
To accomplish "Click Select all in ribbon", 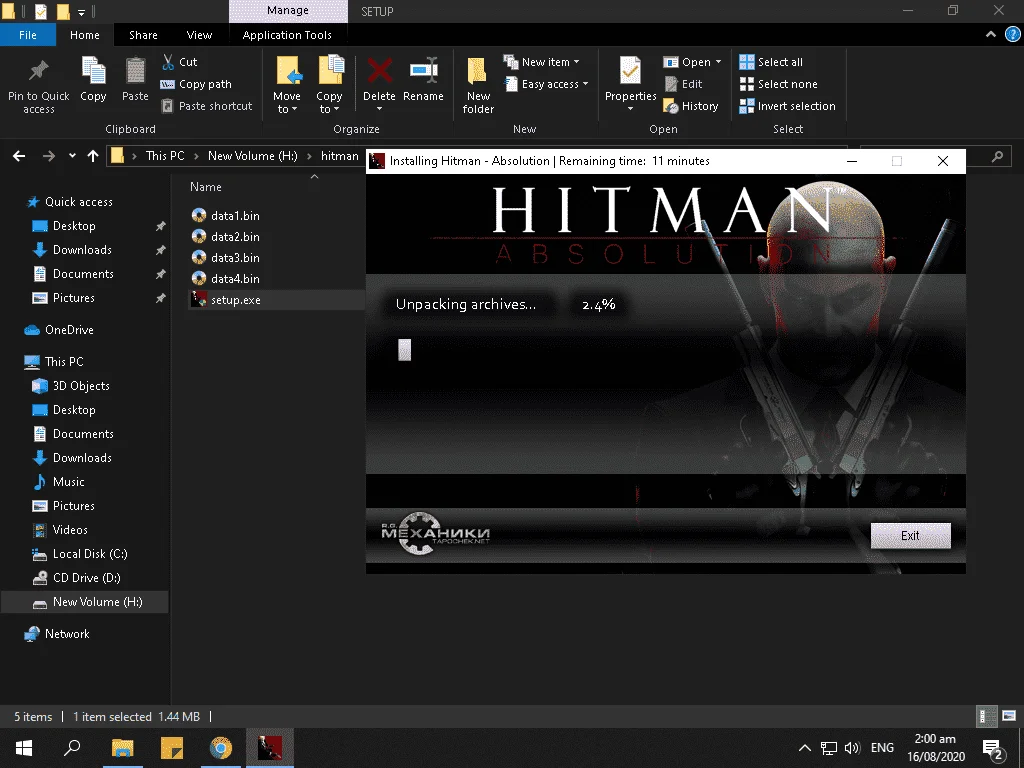I will click(x=771, y=62).
